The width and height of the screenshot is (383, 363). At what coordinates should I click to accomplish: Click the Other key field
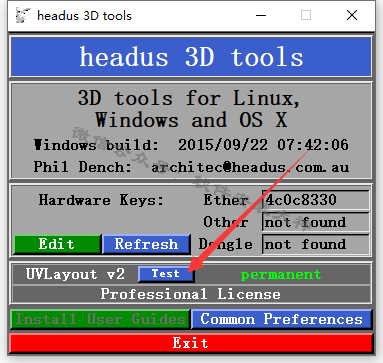316,222
